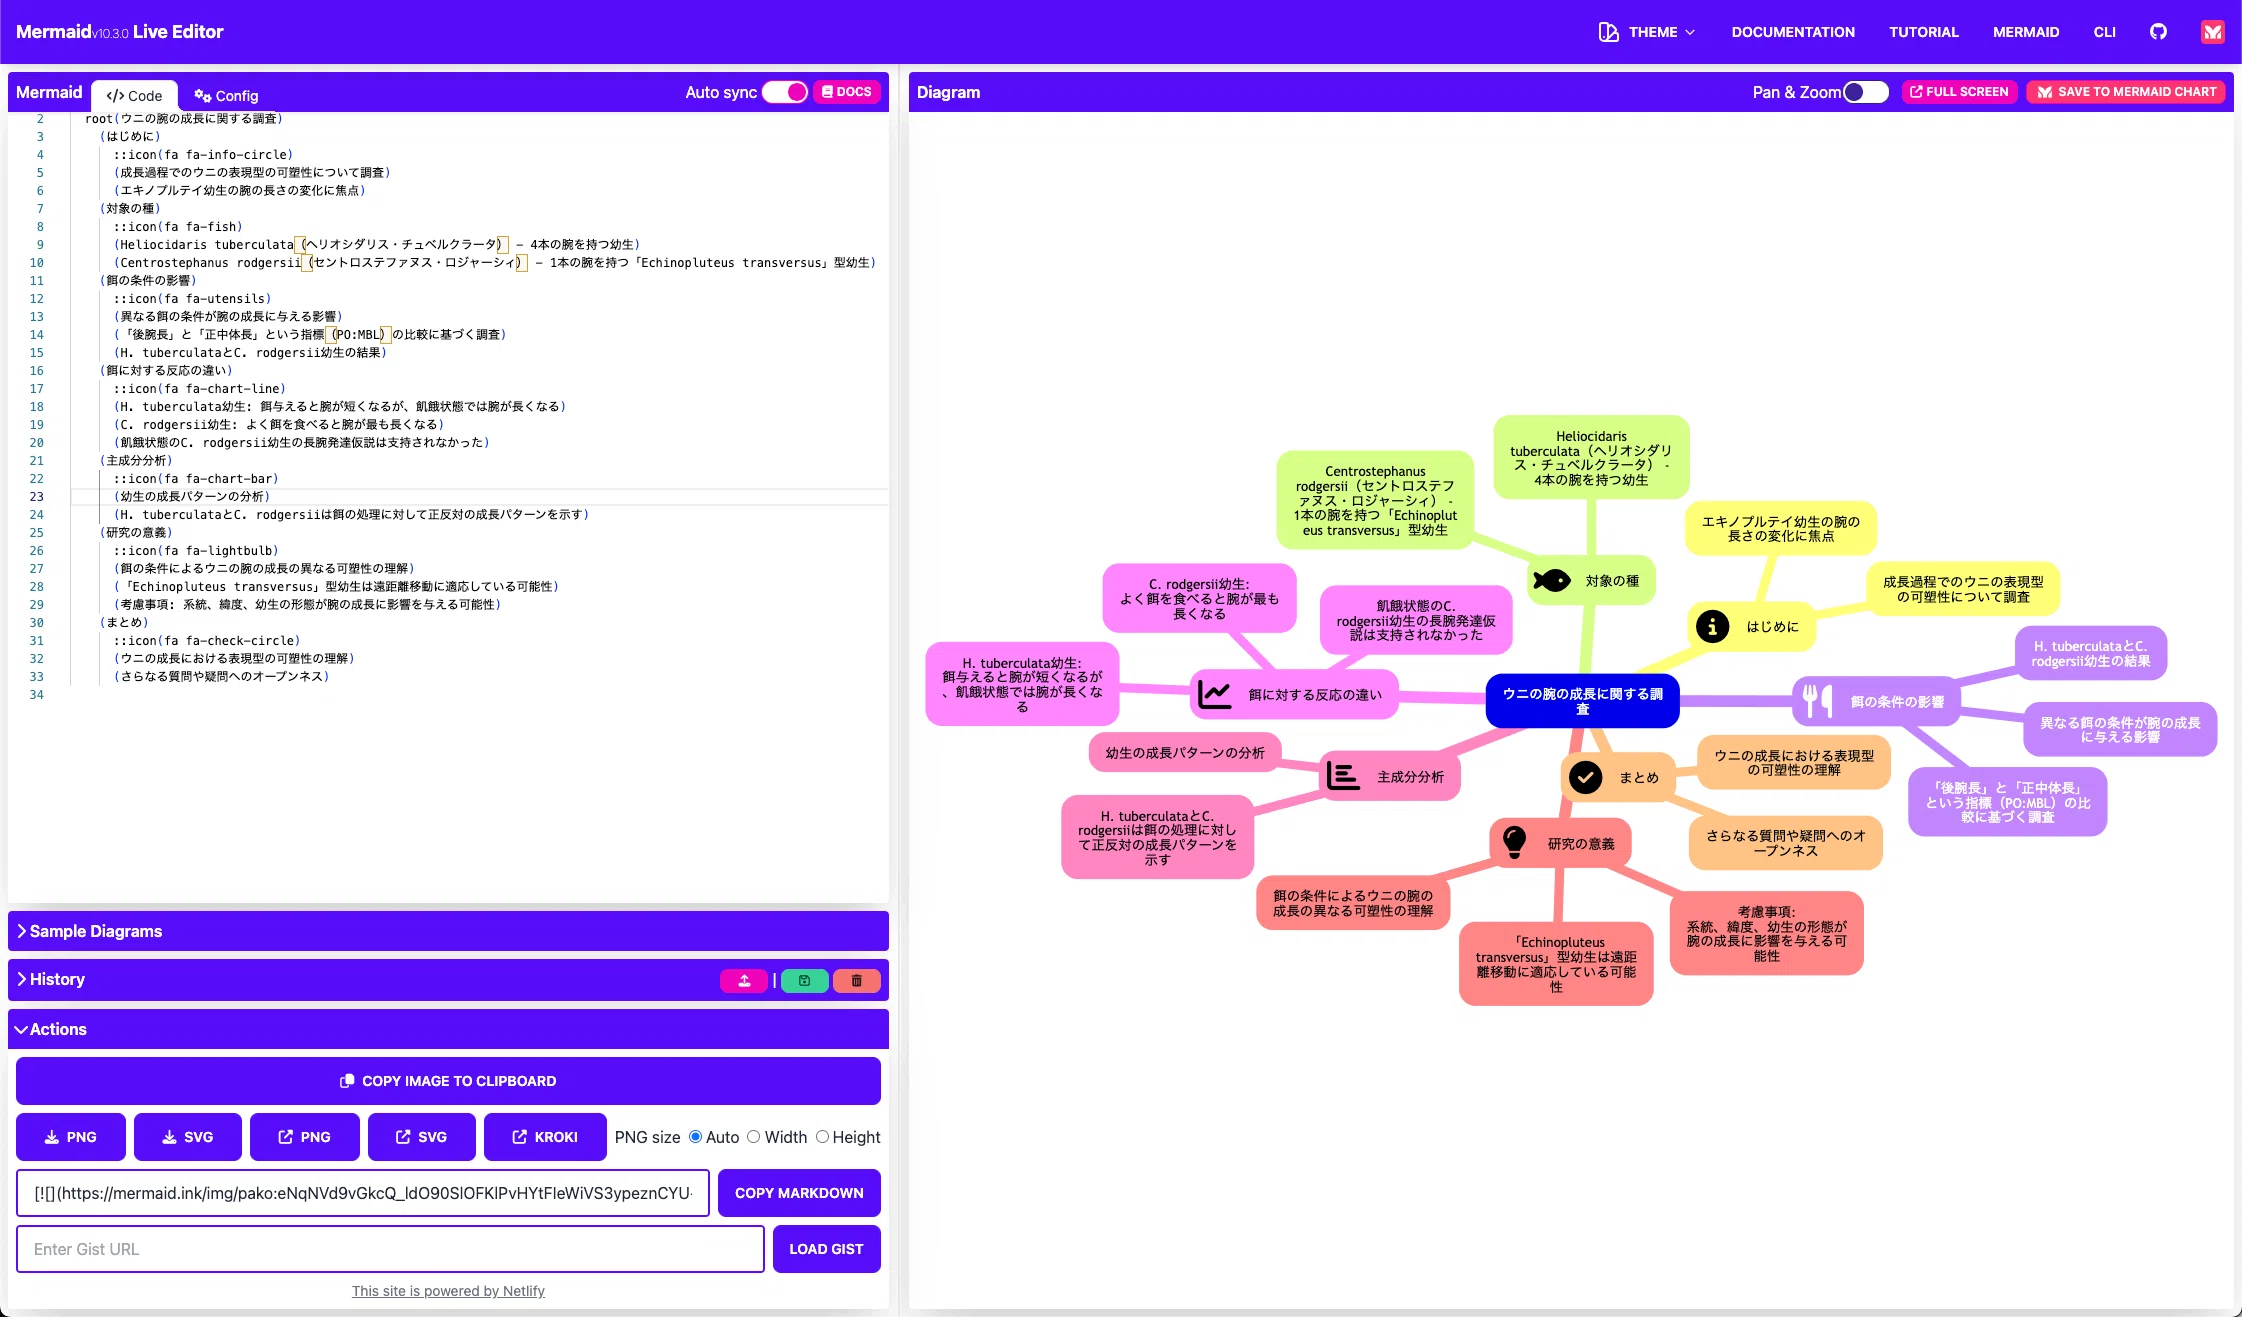2242x1317 pixels.
Task: Click the line chart icon on the 餌に対する反応の違い node
Action: 1214,694
